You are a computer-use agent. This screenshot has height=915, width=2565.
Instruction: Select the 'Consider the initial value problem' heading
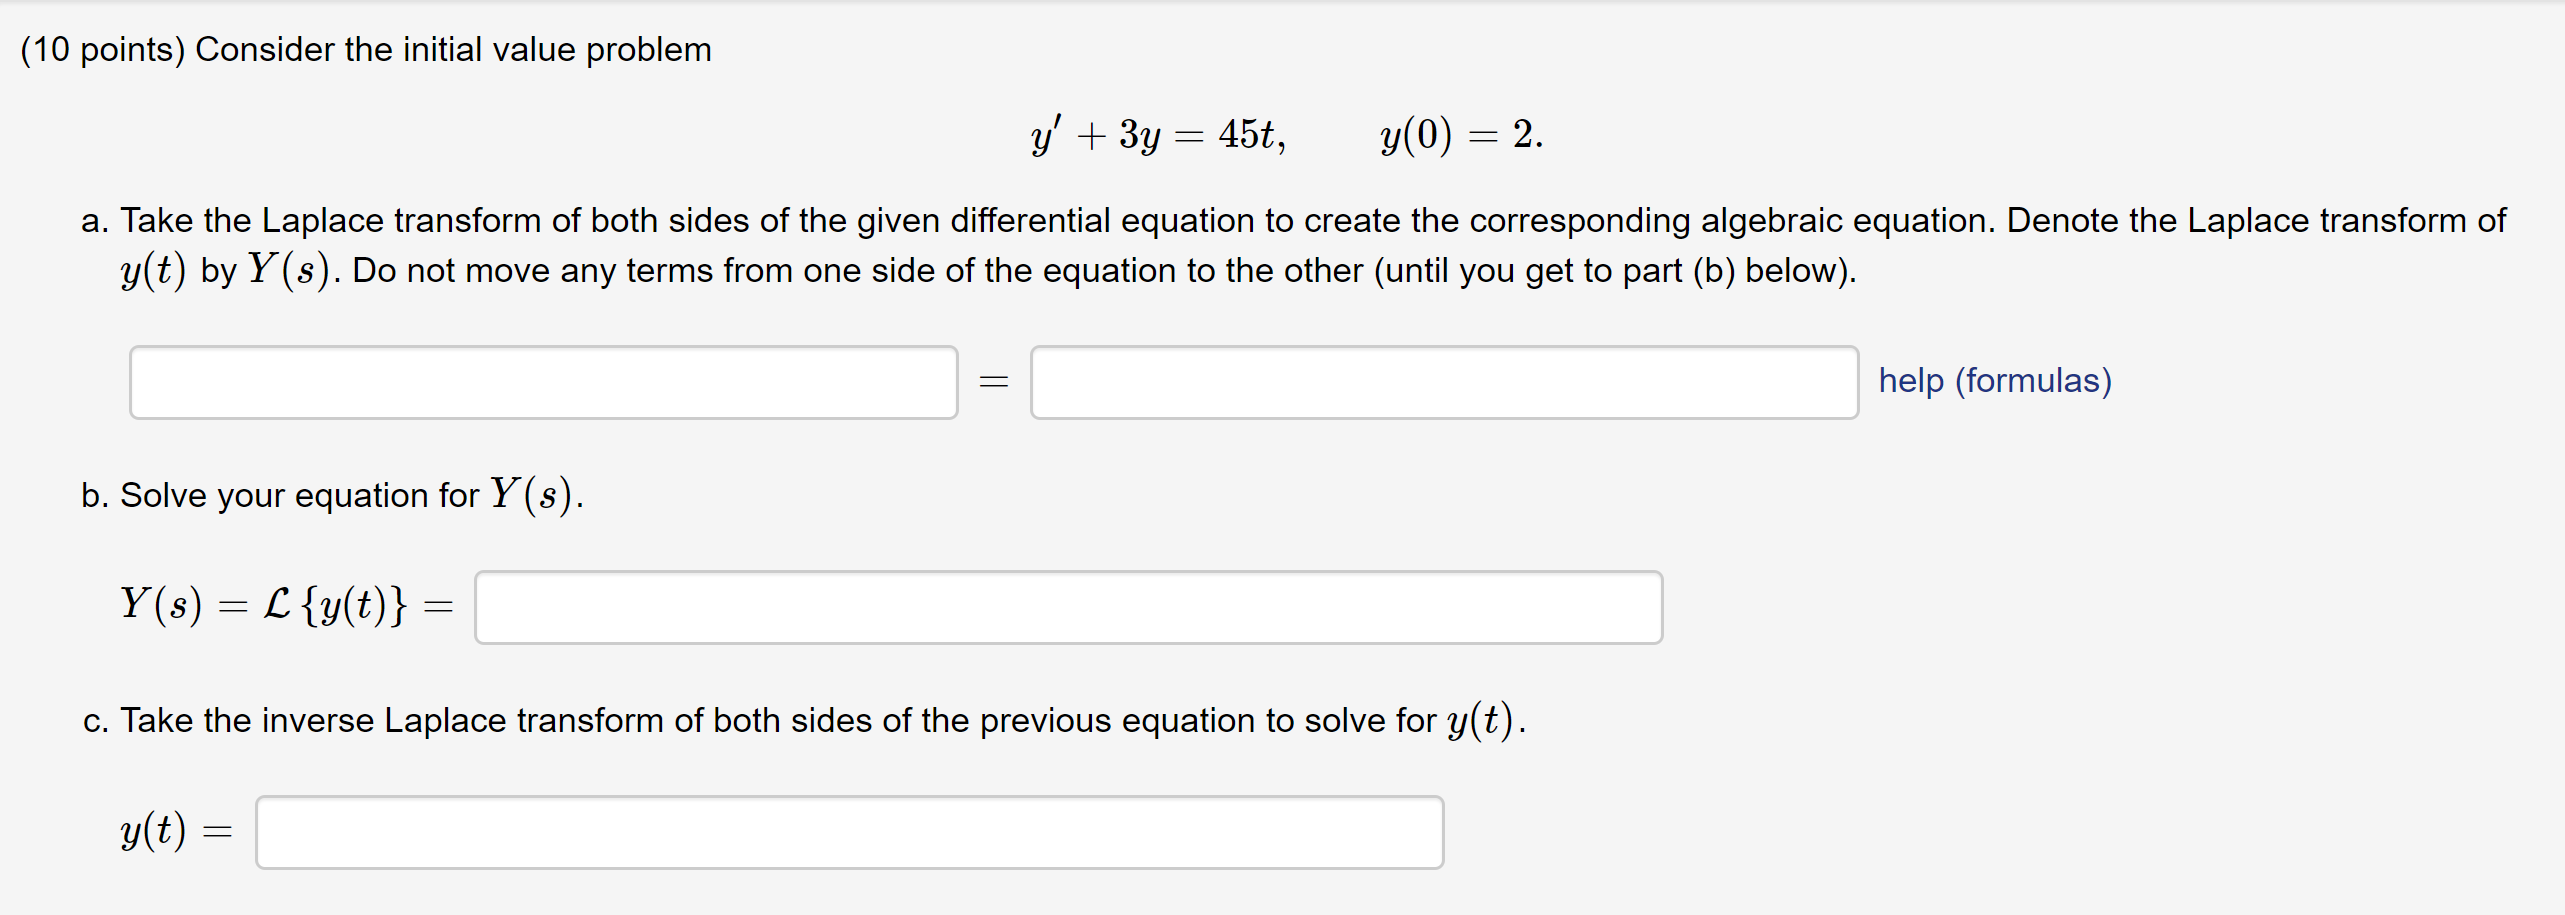[x=453, y=50]
